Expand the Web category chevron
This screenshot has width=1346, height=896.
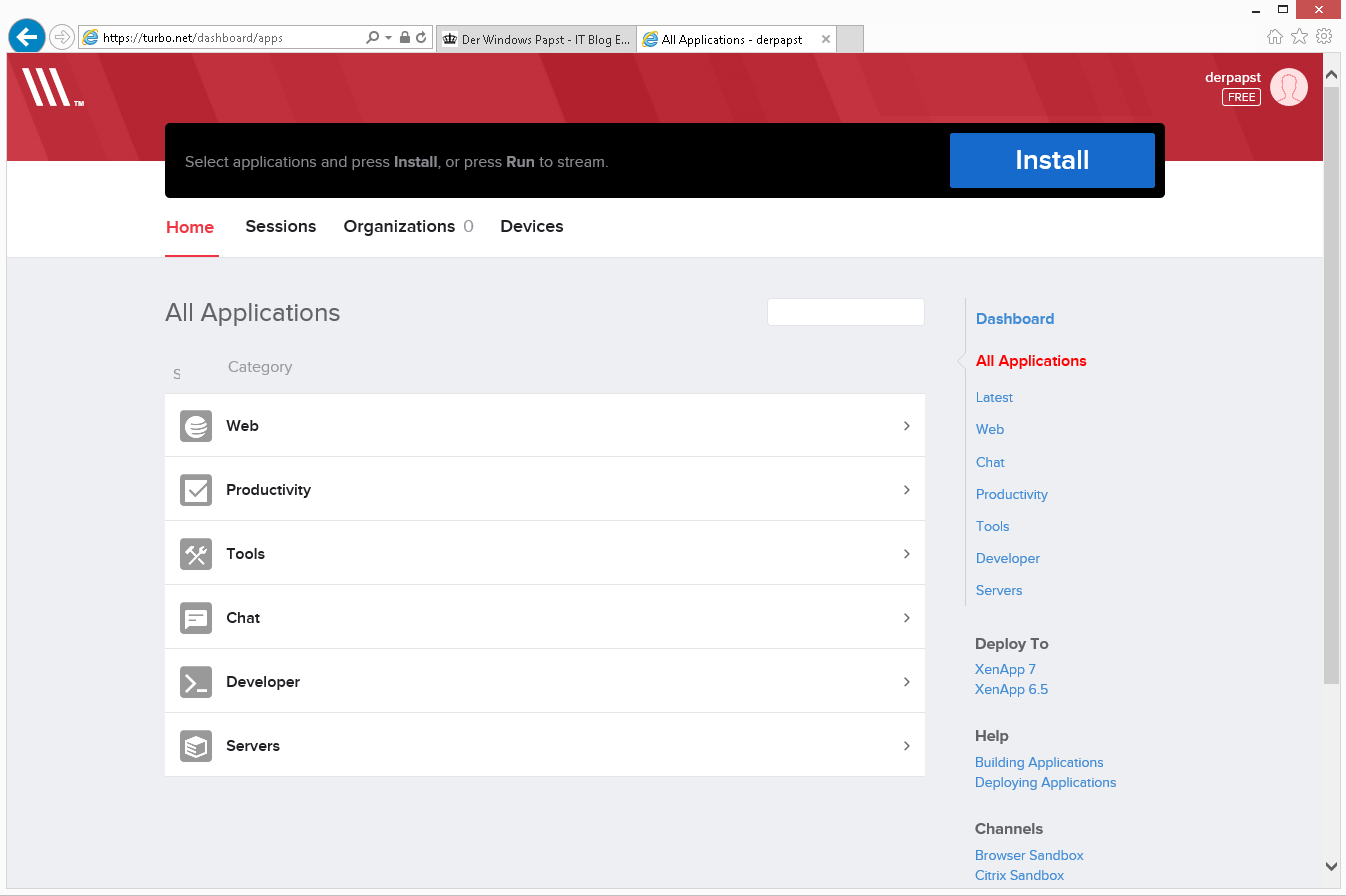[x=907, y=426]
